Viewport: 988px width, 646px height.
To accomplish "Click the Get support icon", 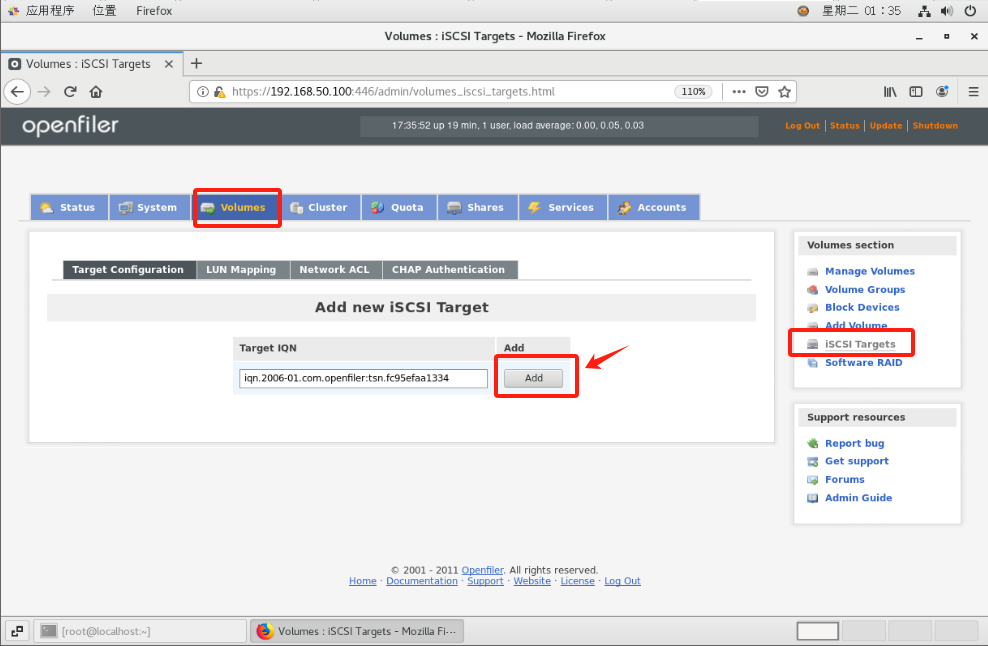I will coord(813,462).
